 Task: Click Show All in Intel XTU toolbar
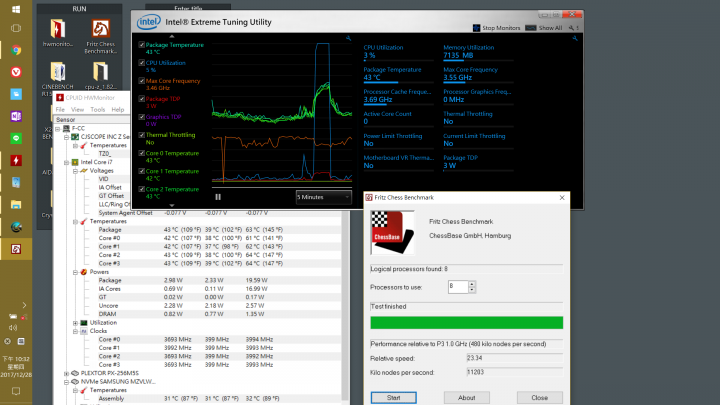[x=544, y=28]
